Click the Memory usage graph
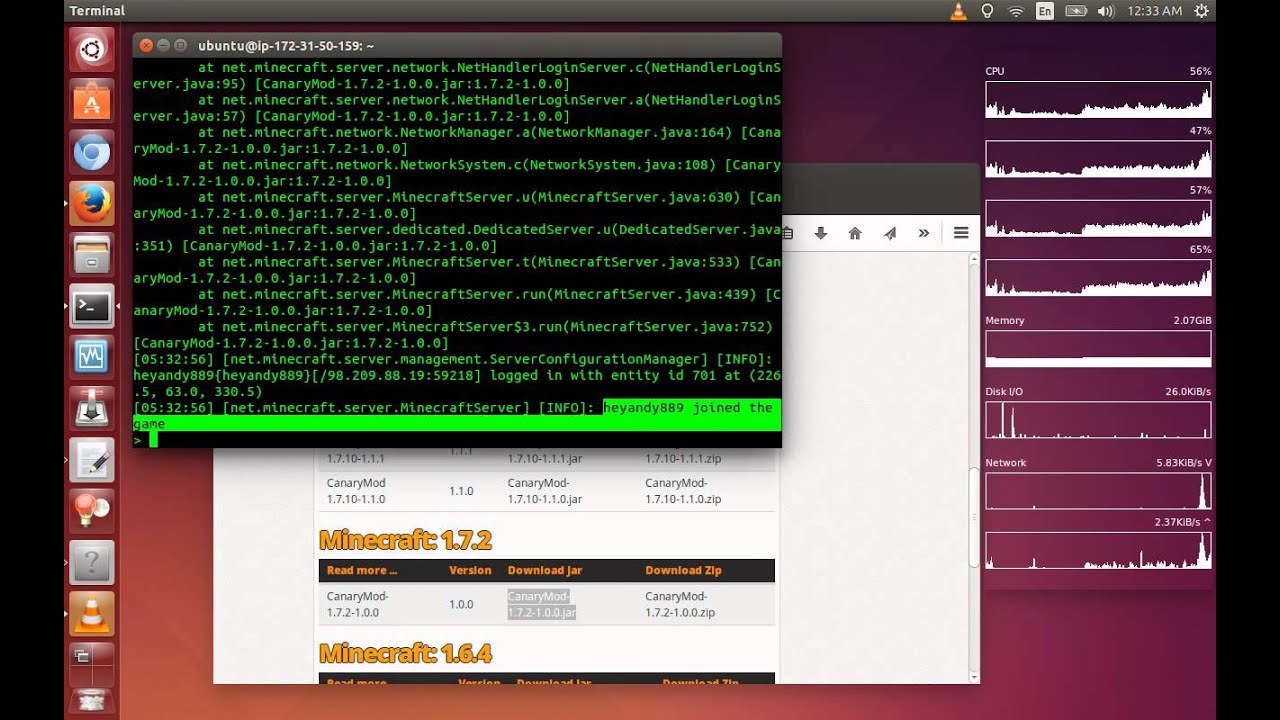This screenshot has height=720, width=1280. tap(1098, 348)
